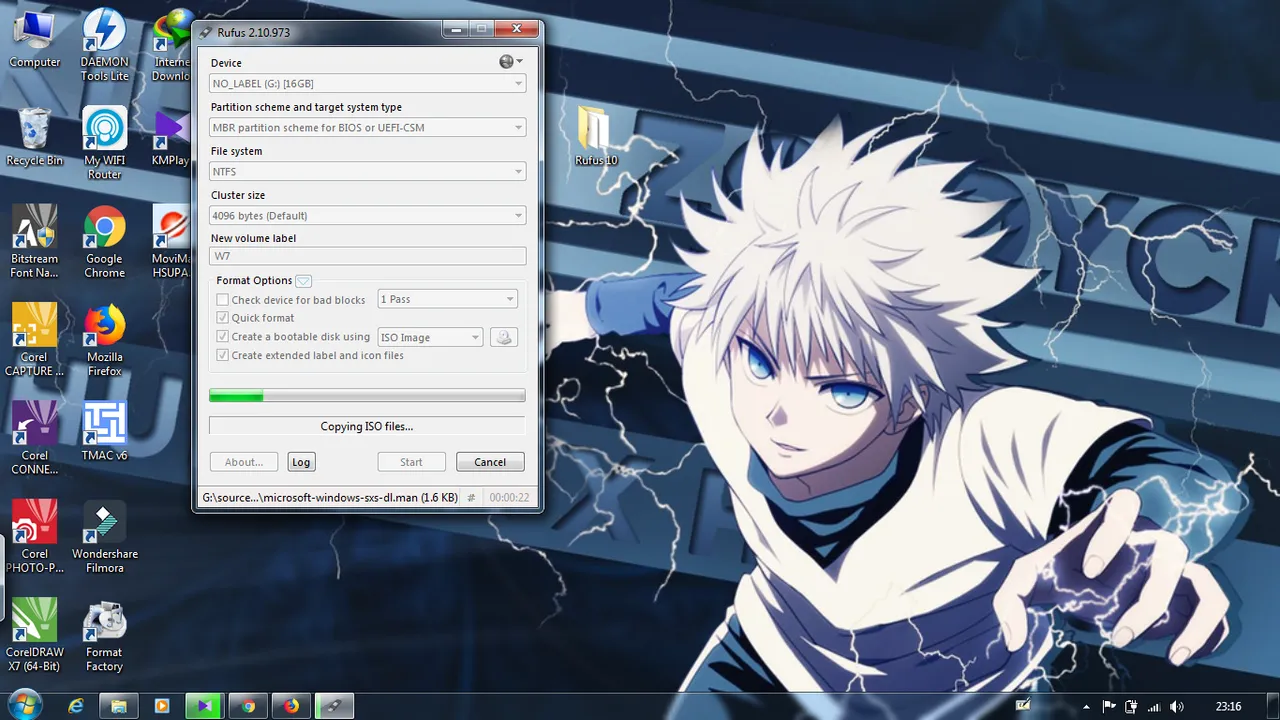
Task: Open the Windows Start menu orb
Action: (x=24, y=705)
